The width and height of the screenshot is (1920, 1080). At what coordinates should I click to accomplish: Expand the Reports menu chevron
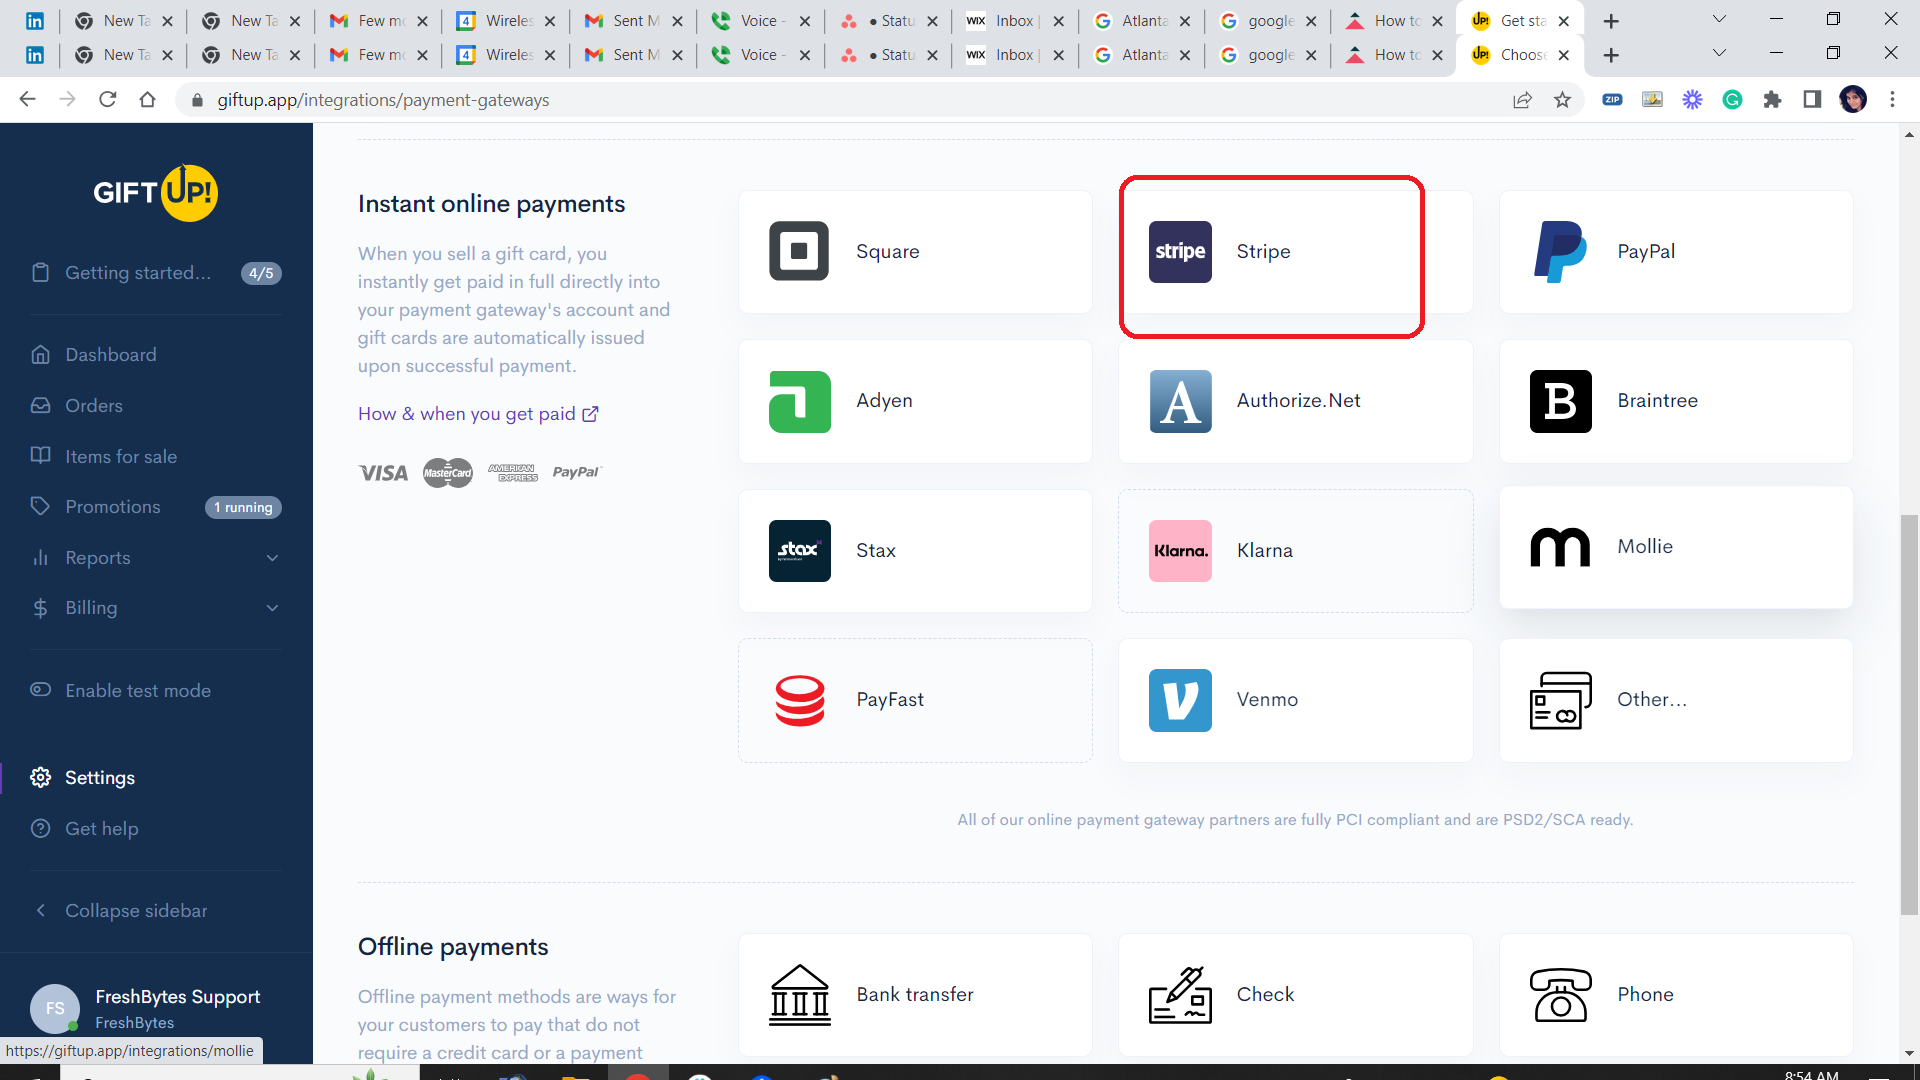tap(272, 558)
